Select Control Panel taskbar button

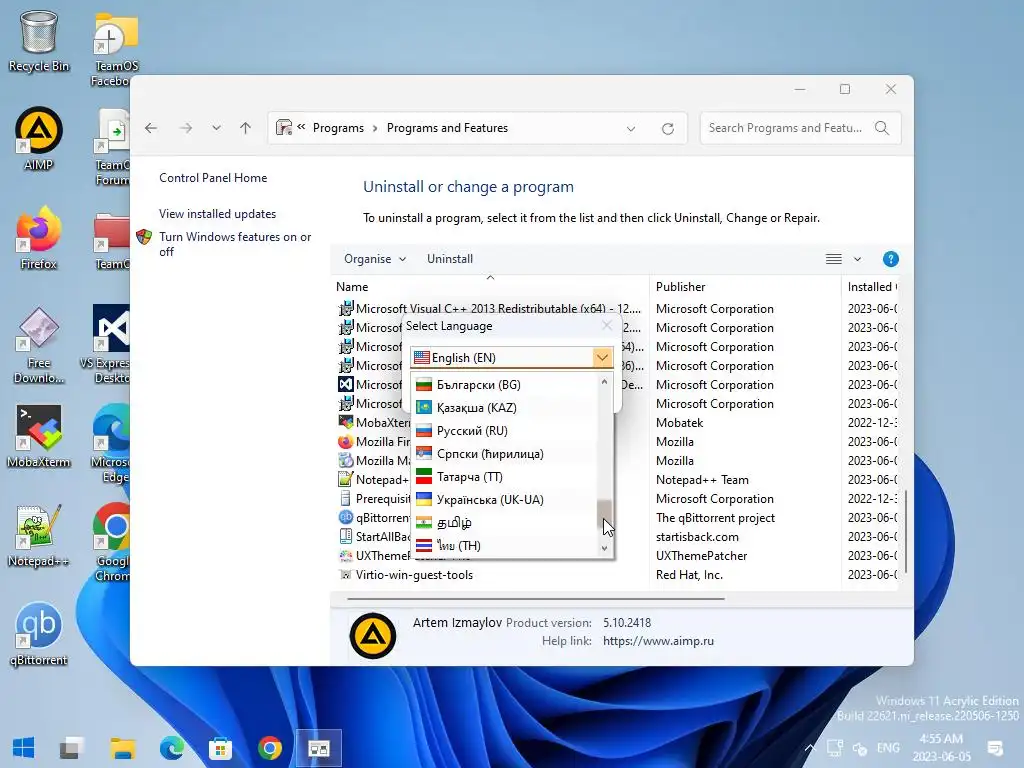319,748
